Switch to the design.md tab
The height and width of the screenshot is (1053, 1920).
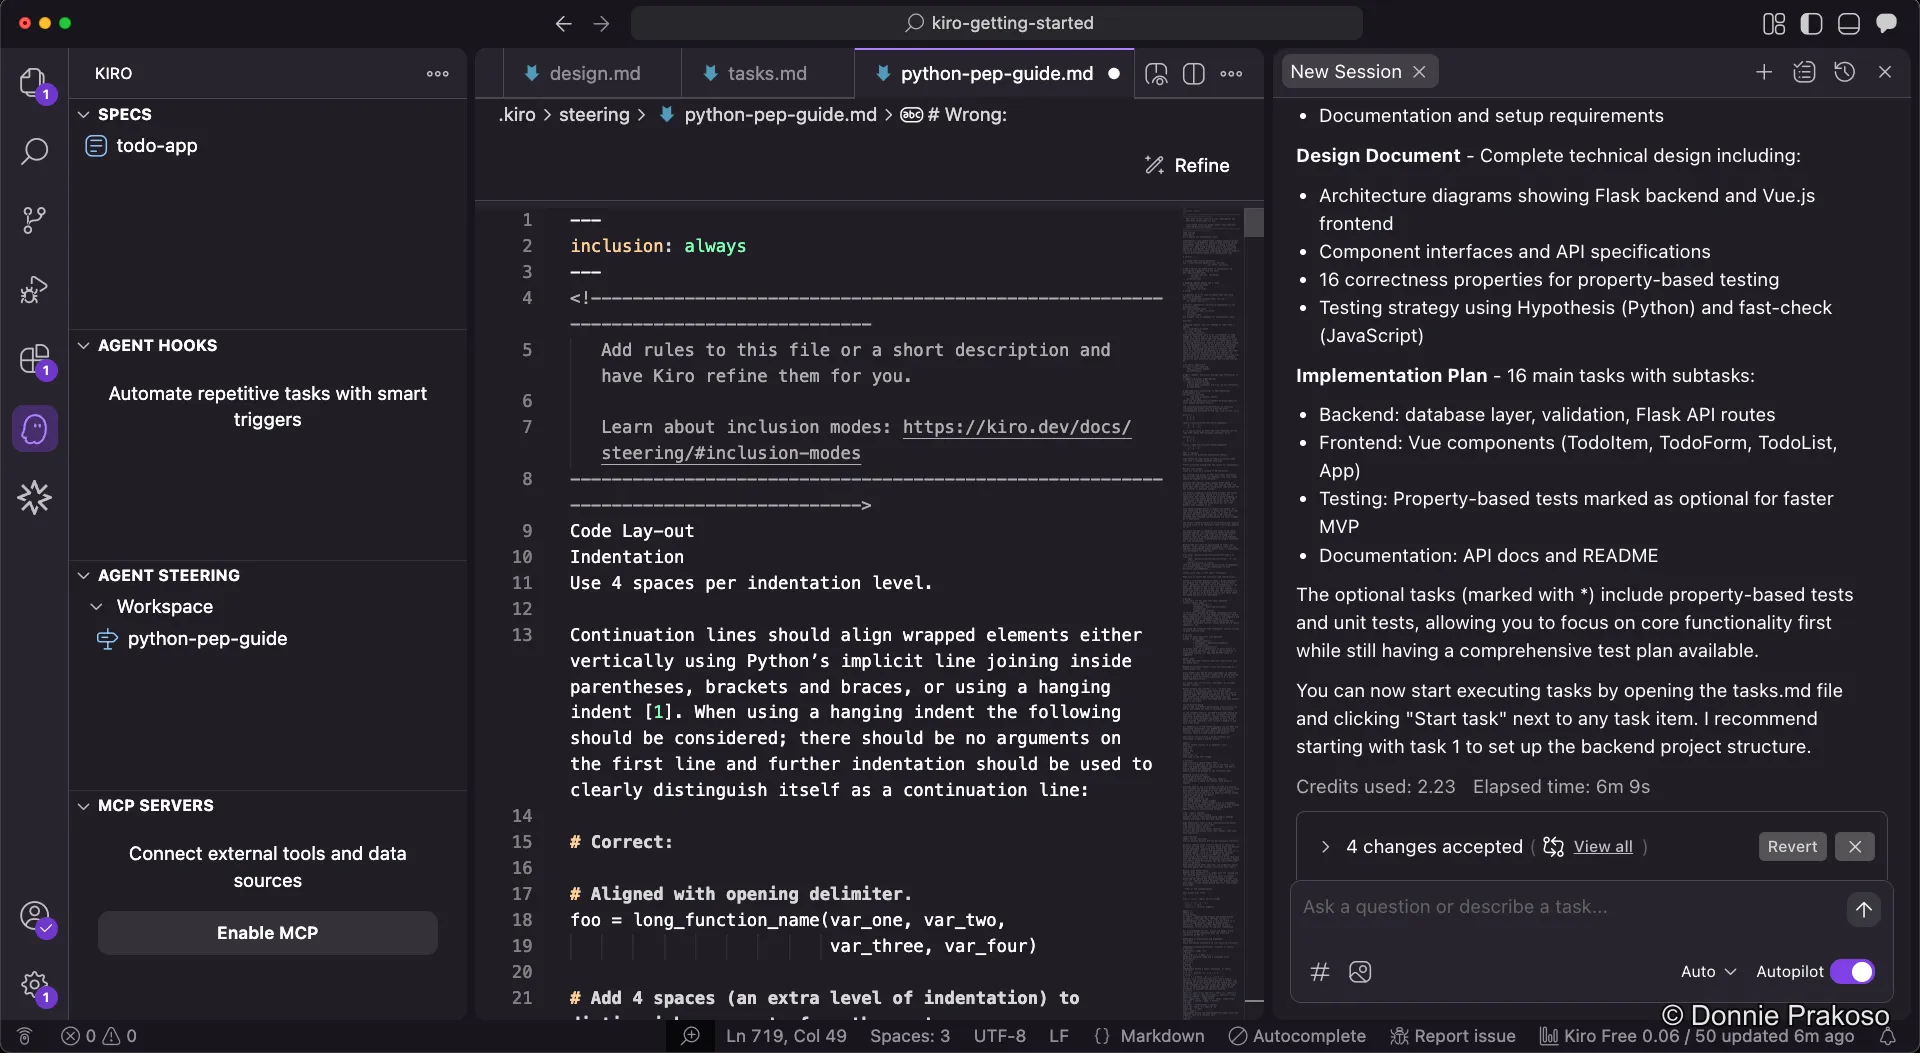597,73
